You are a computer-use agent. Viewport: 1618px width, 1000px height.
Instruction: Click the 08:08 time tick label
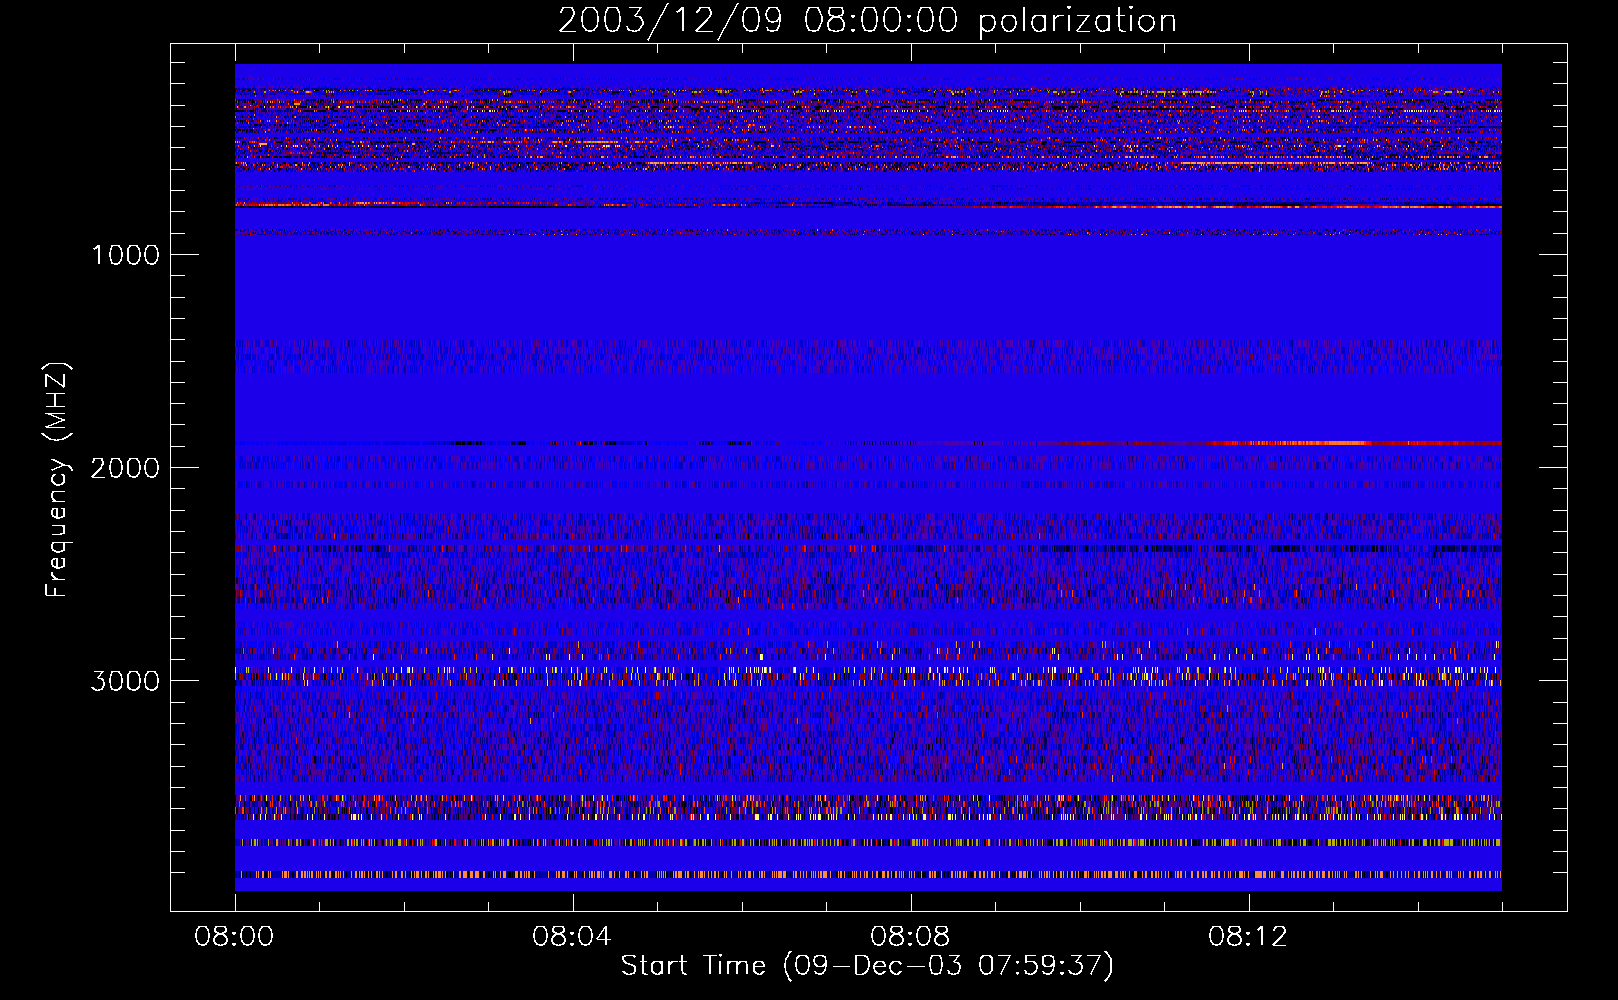pyautogui.click(x=910, y=937)
